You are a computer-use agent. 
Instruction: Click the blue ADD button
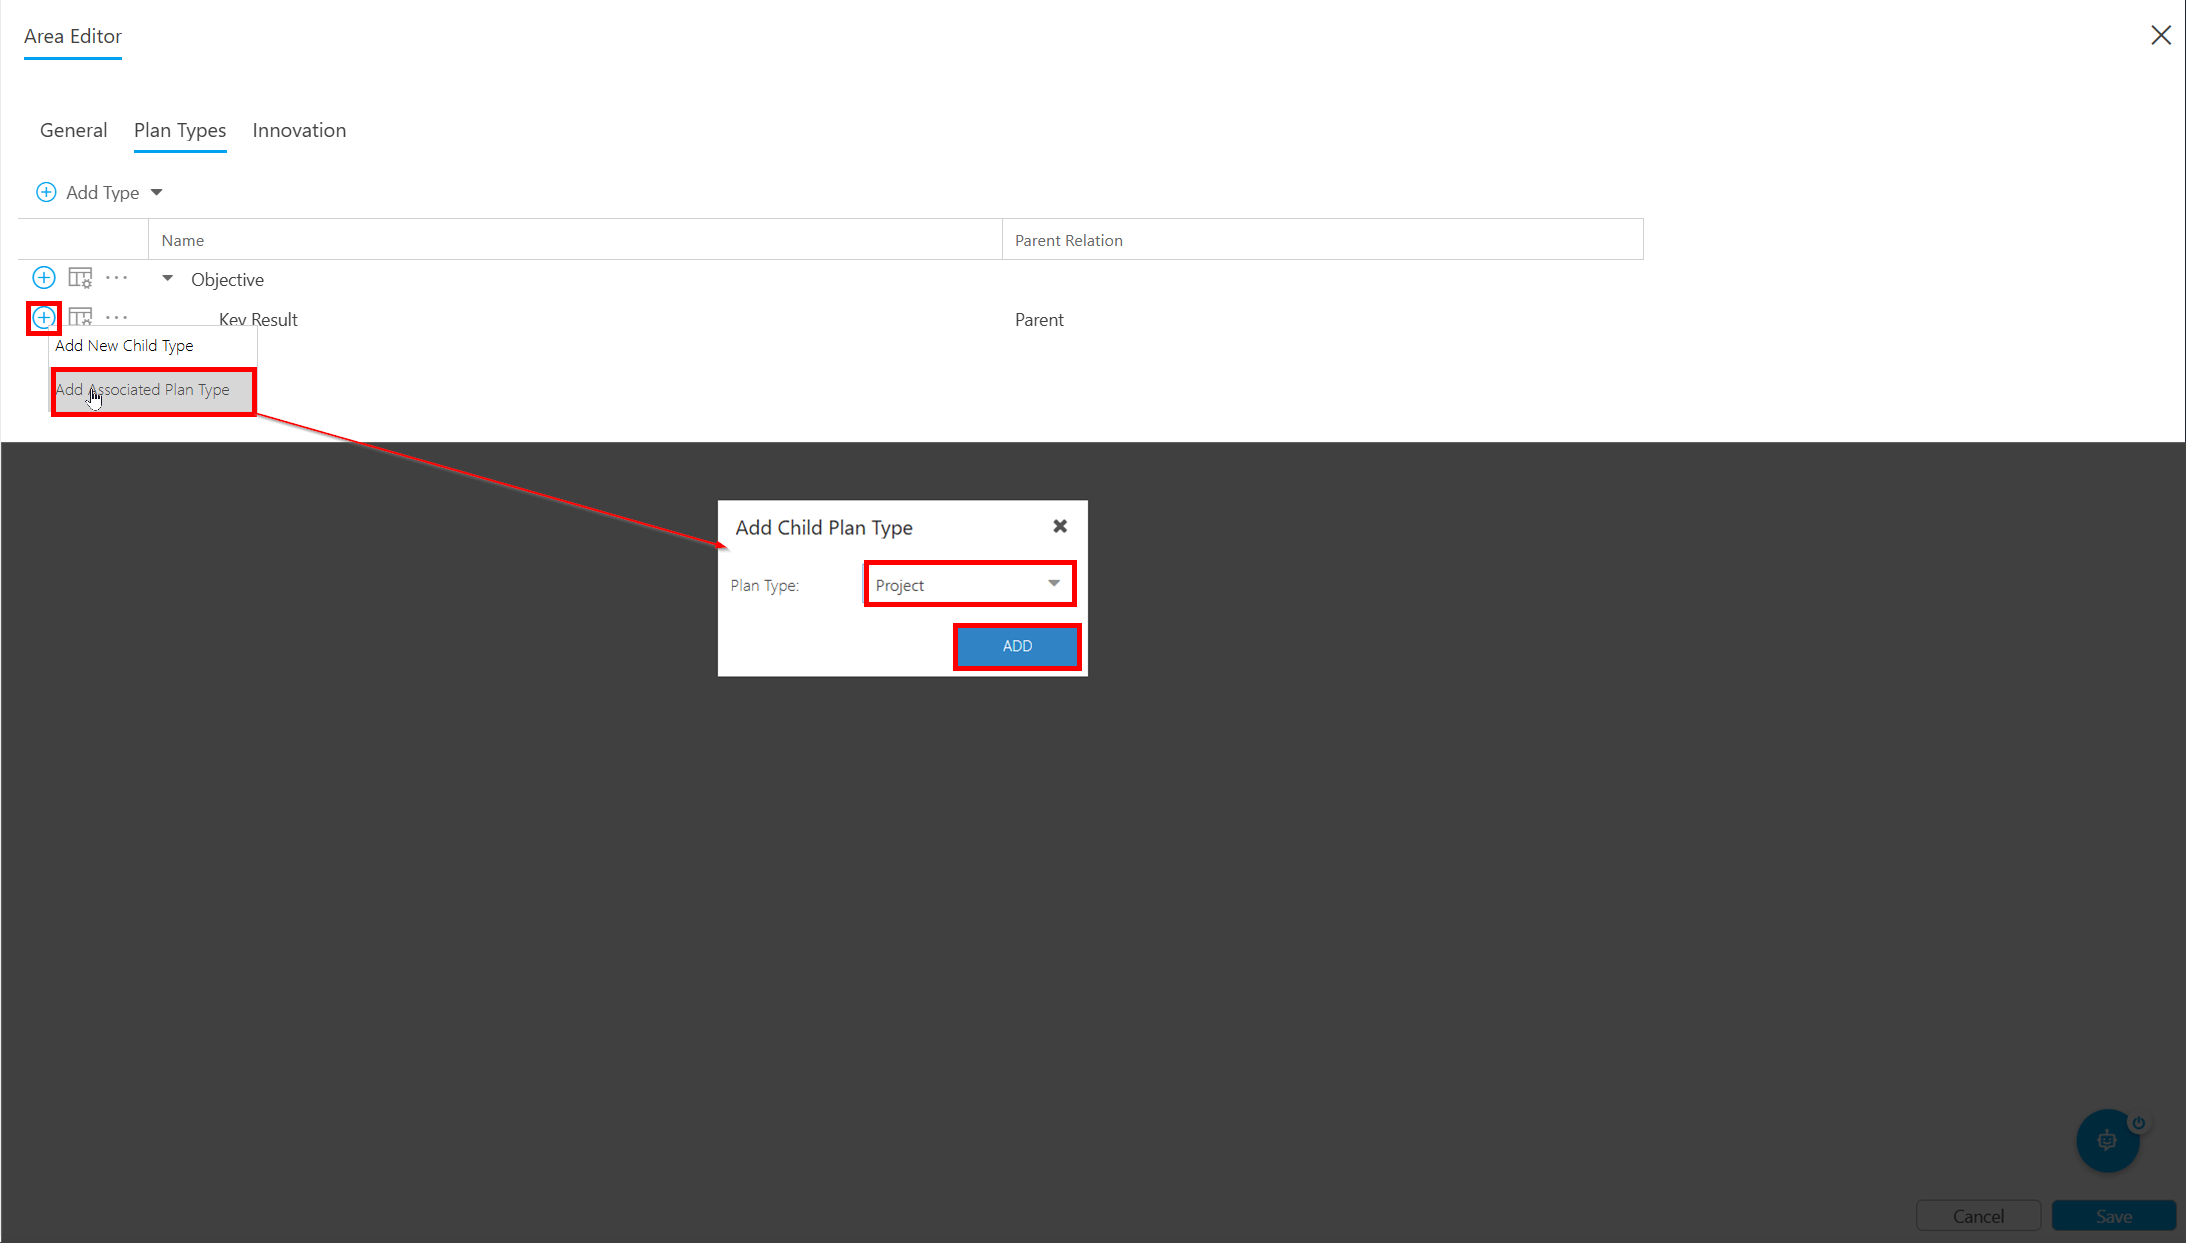1017,646
